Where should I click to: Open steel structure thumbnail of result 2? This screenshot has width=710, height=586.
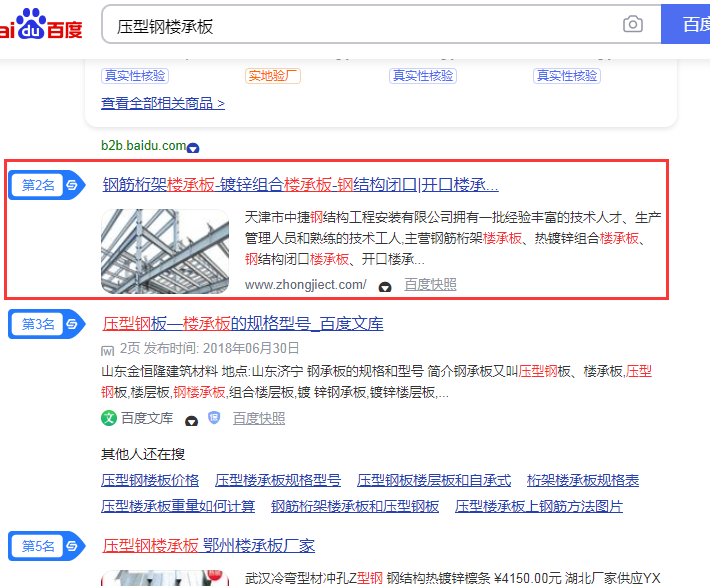165,251
